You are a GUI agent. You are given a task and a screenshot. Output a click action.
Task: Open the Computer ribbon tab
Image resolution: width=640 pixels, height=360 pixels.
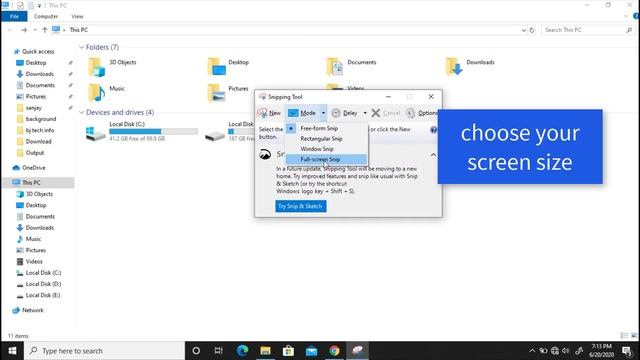tap(46, 16)
